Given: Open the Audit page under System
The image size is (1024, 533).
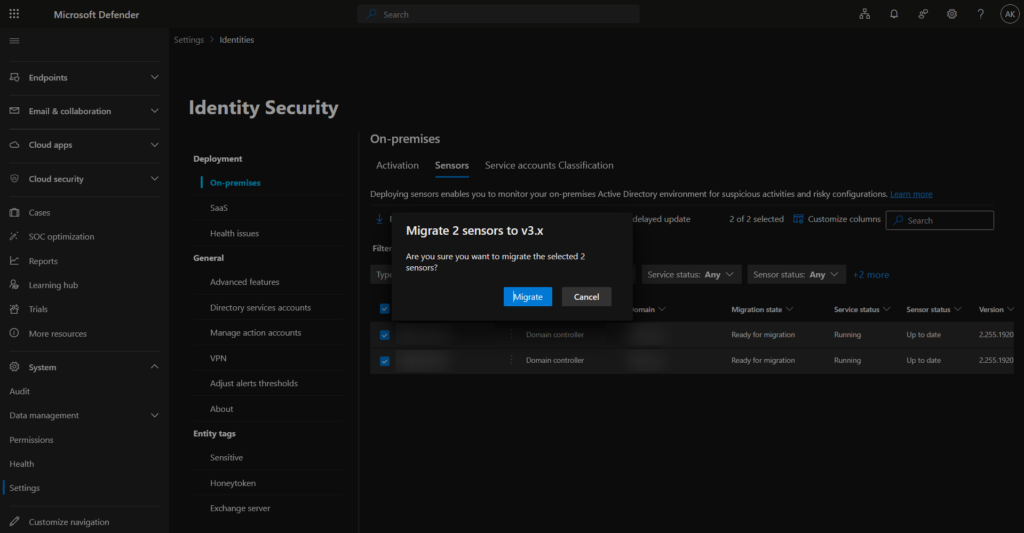Looking at the screenshot, I should pyautogui.click(x=20, y=391).
